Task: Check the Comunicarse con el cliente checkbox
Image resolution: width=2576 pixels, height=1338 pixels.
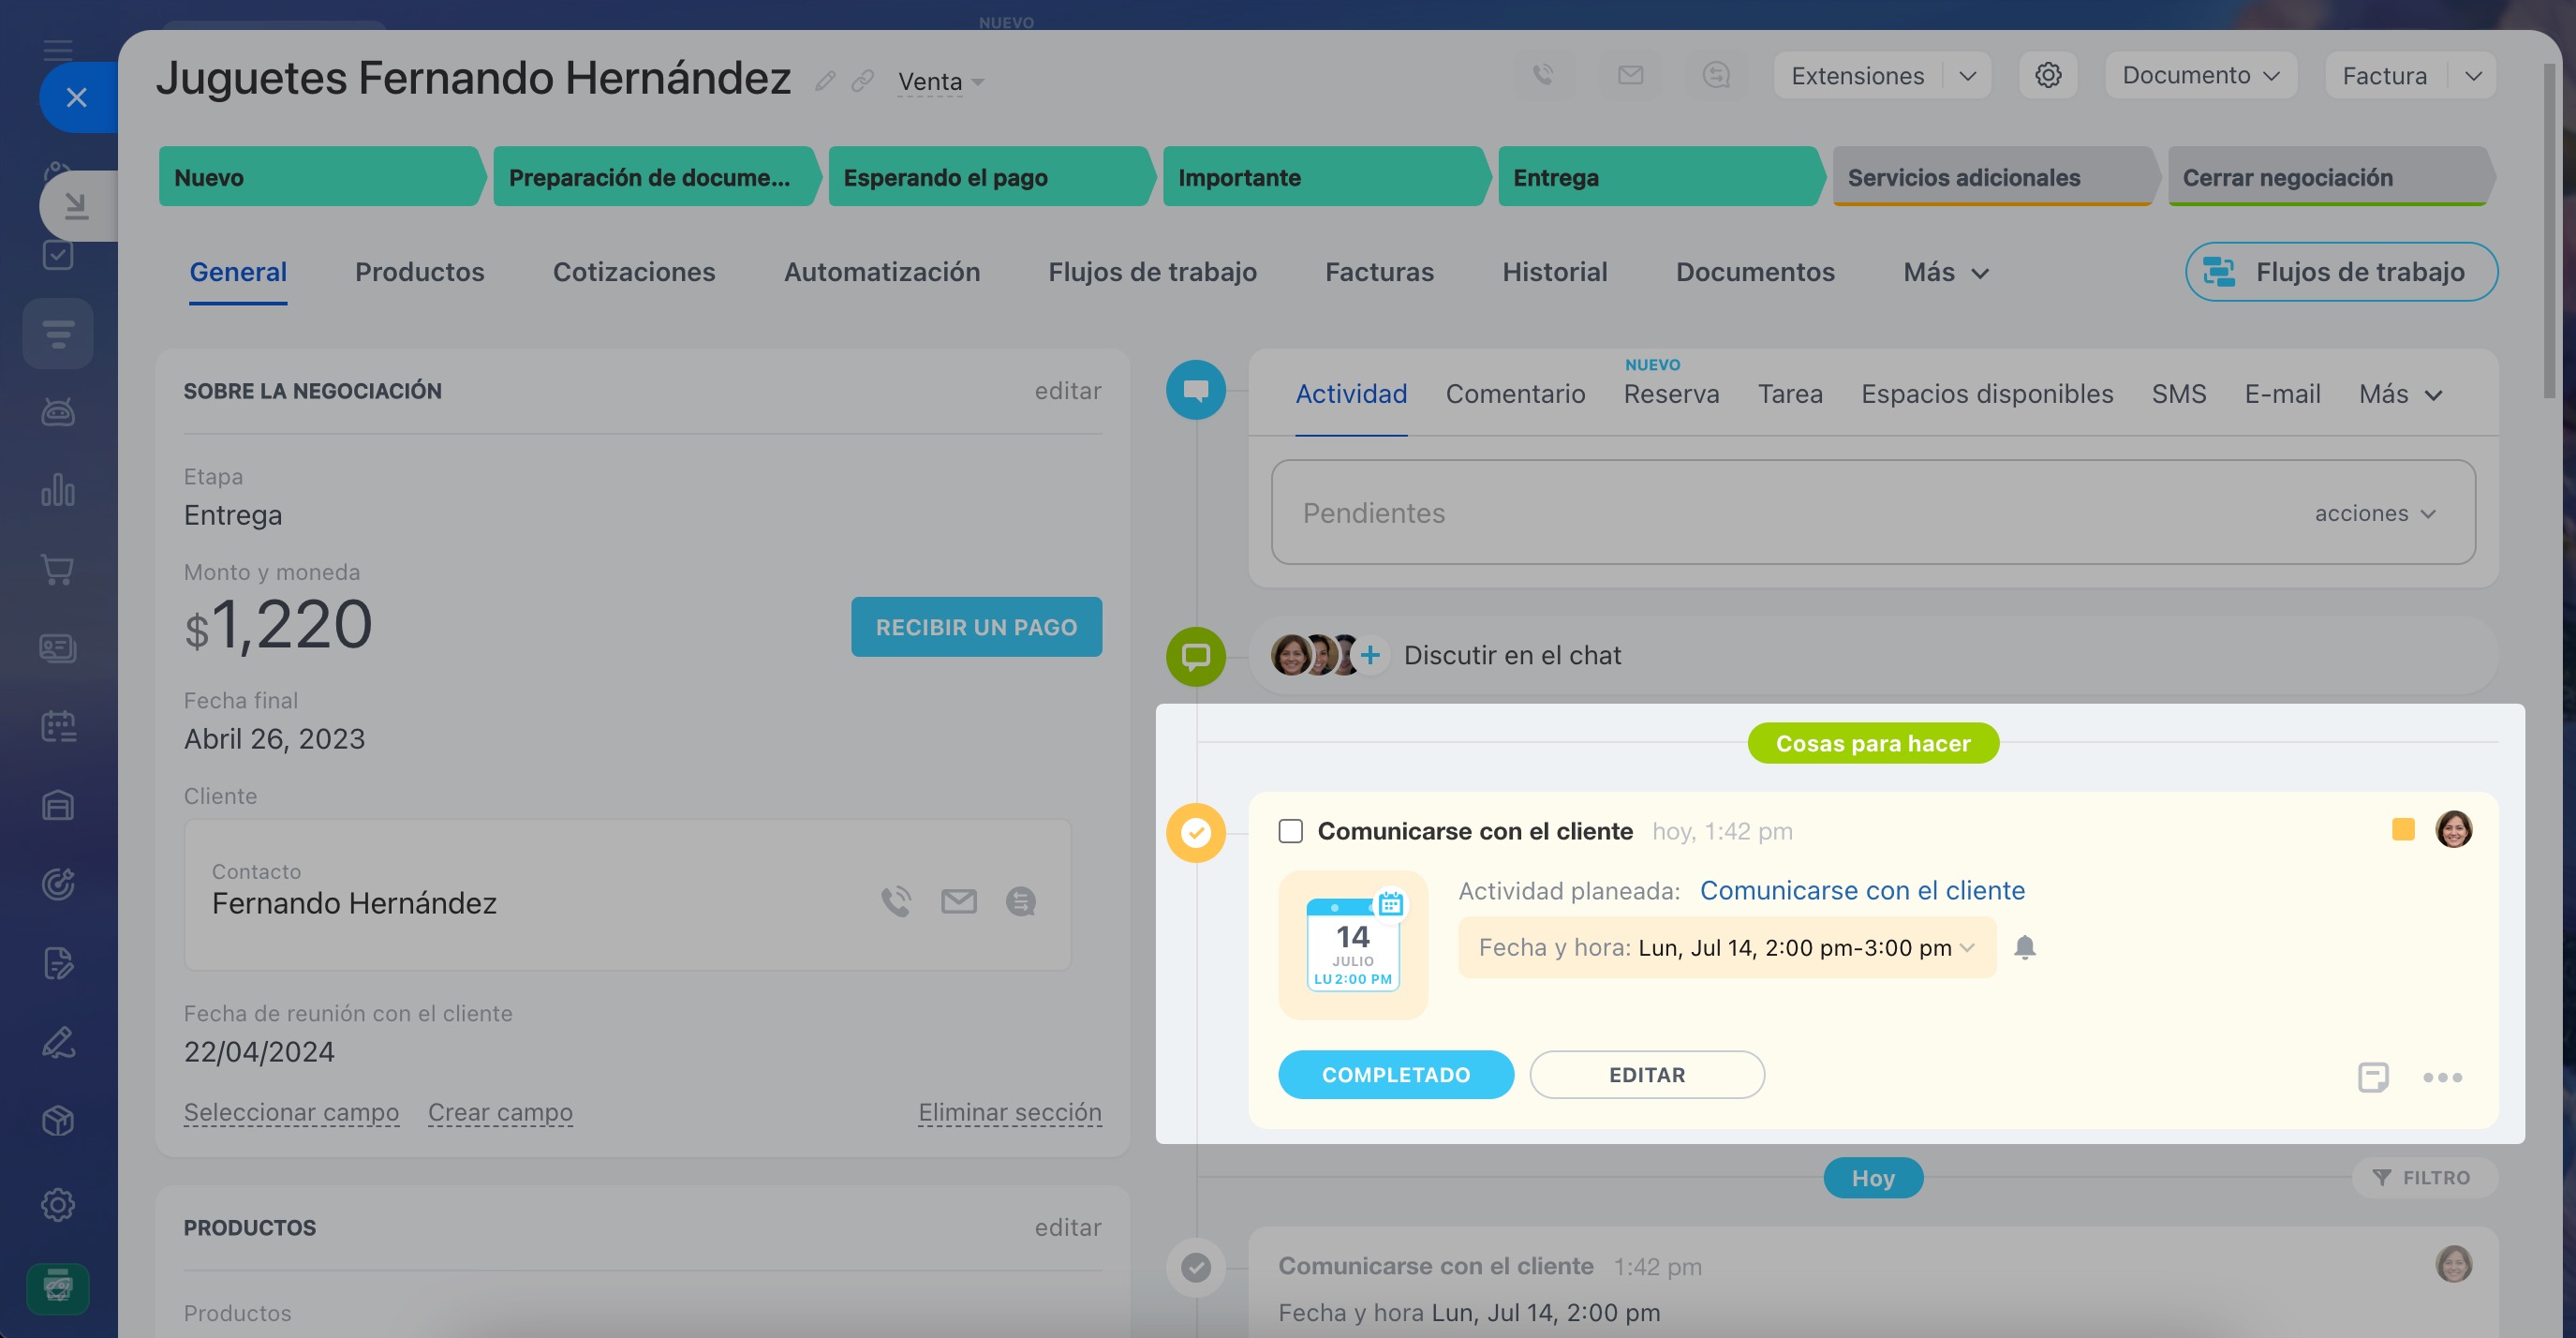Action: point(1290,831)
